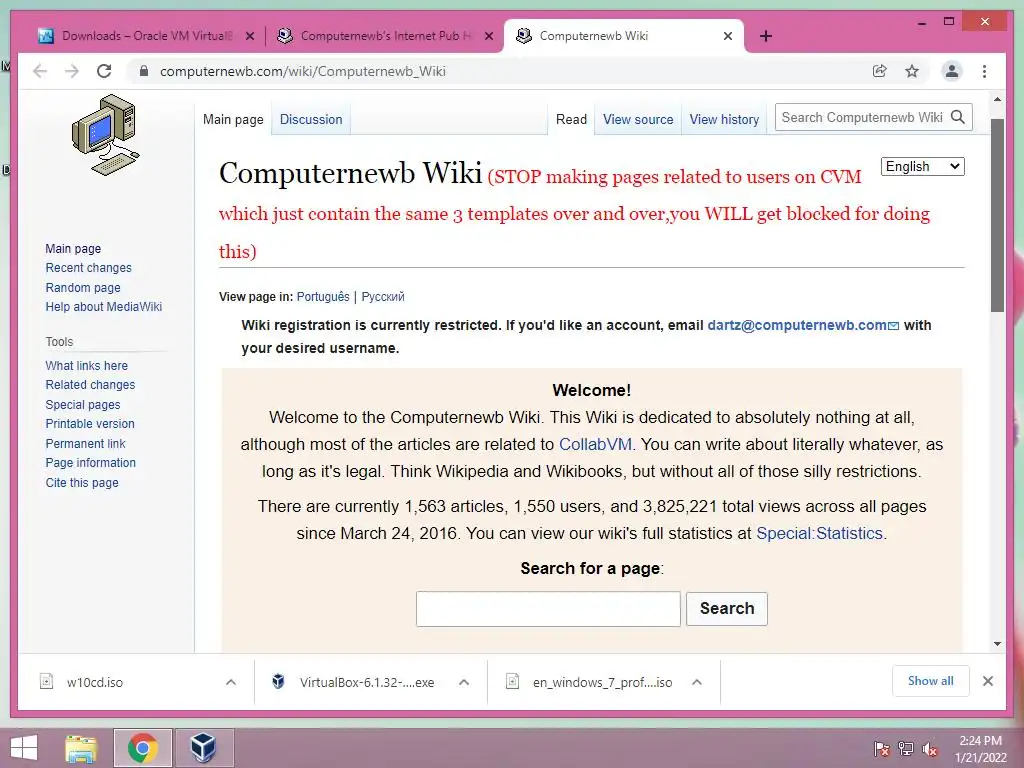Screen dimensions: 1024x768
Task: Click the wiki search magnifier icon
Action: 958,118
